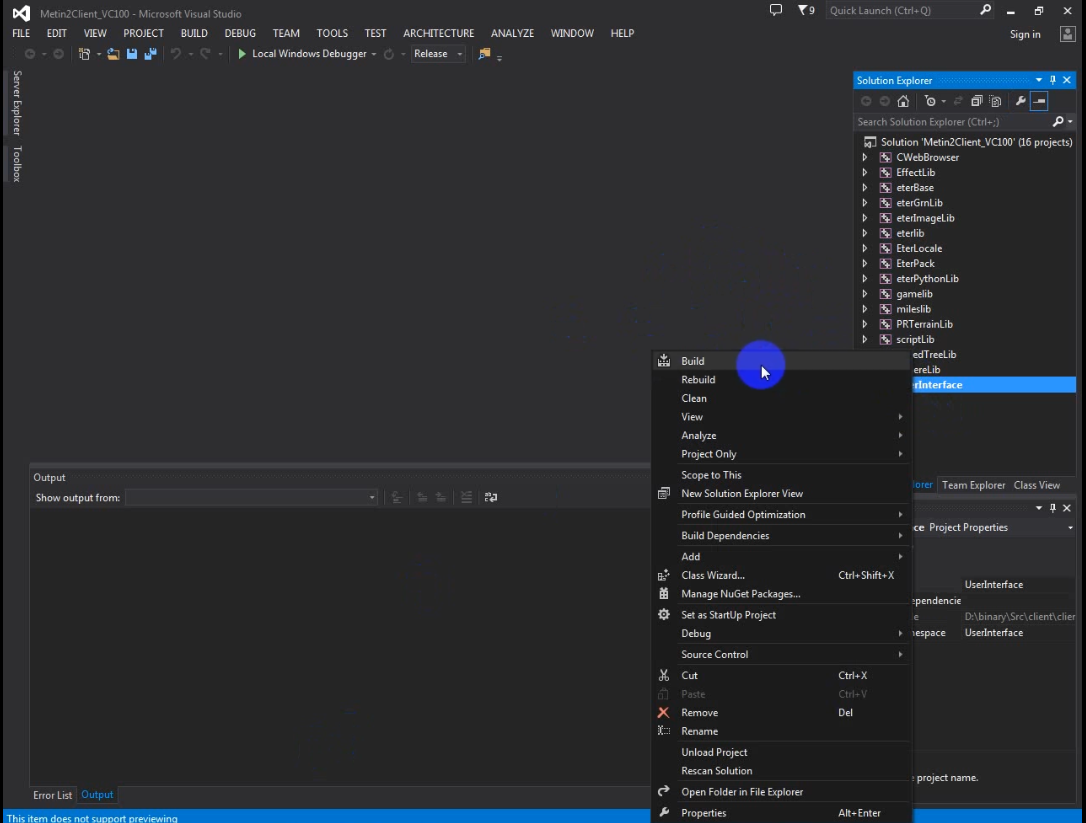The image size is (1086, 823).
Task: Click the Collapse All icon in Solution Explorer
Action: coord(977,101)
